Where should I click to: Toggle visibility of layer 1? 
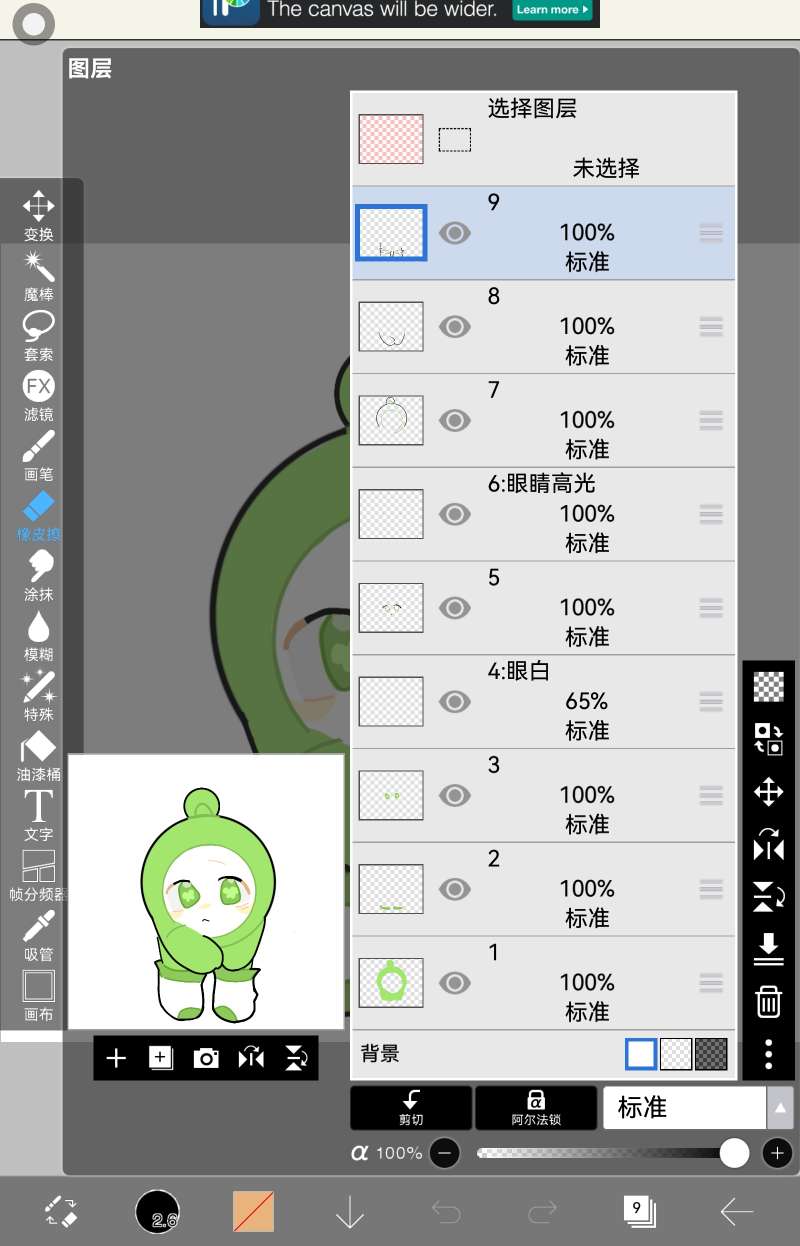pos(455,982)
